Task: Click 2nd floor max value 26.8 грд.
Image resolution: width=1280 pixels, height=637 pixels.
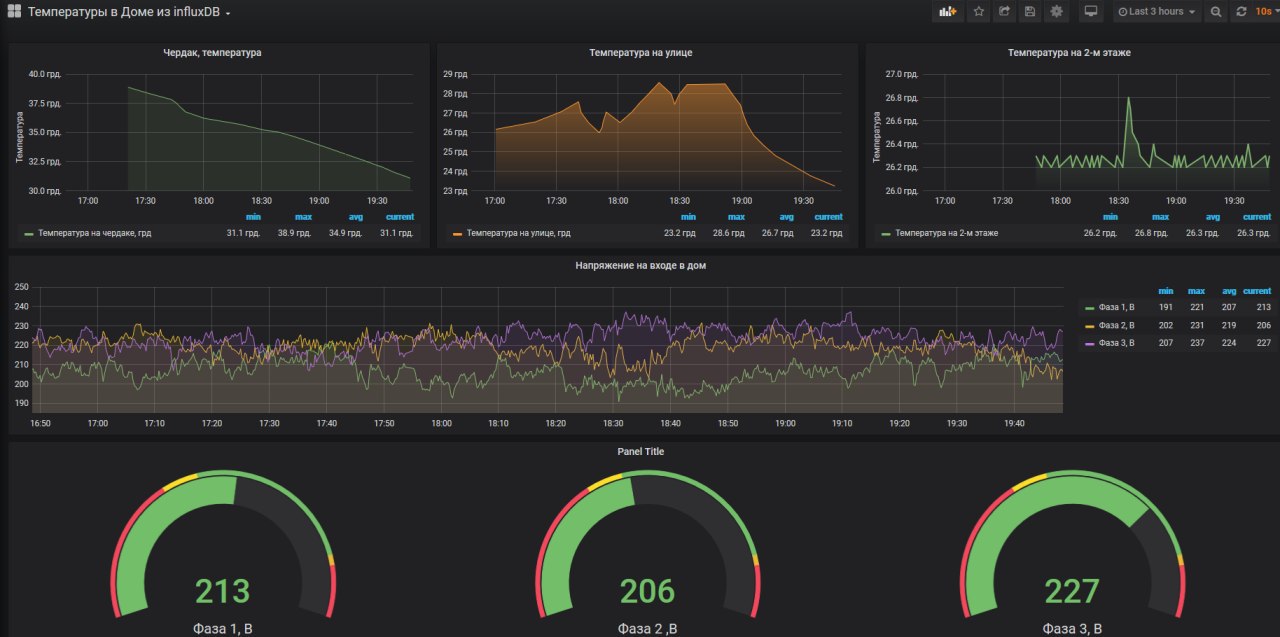Action: (1152, 233)
